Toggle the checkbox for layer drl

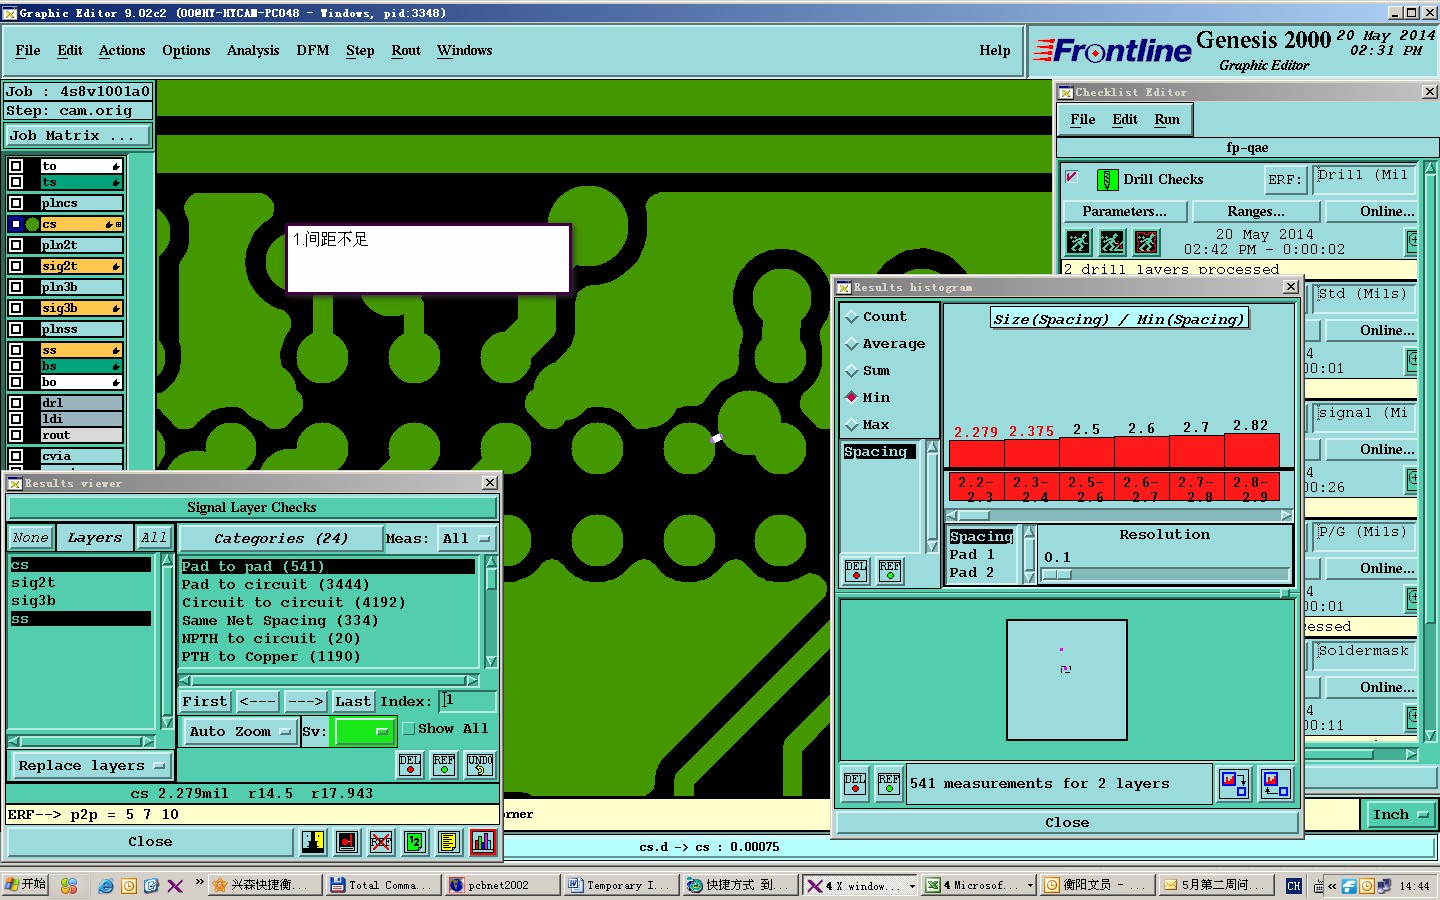[16, 403]
